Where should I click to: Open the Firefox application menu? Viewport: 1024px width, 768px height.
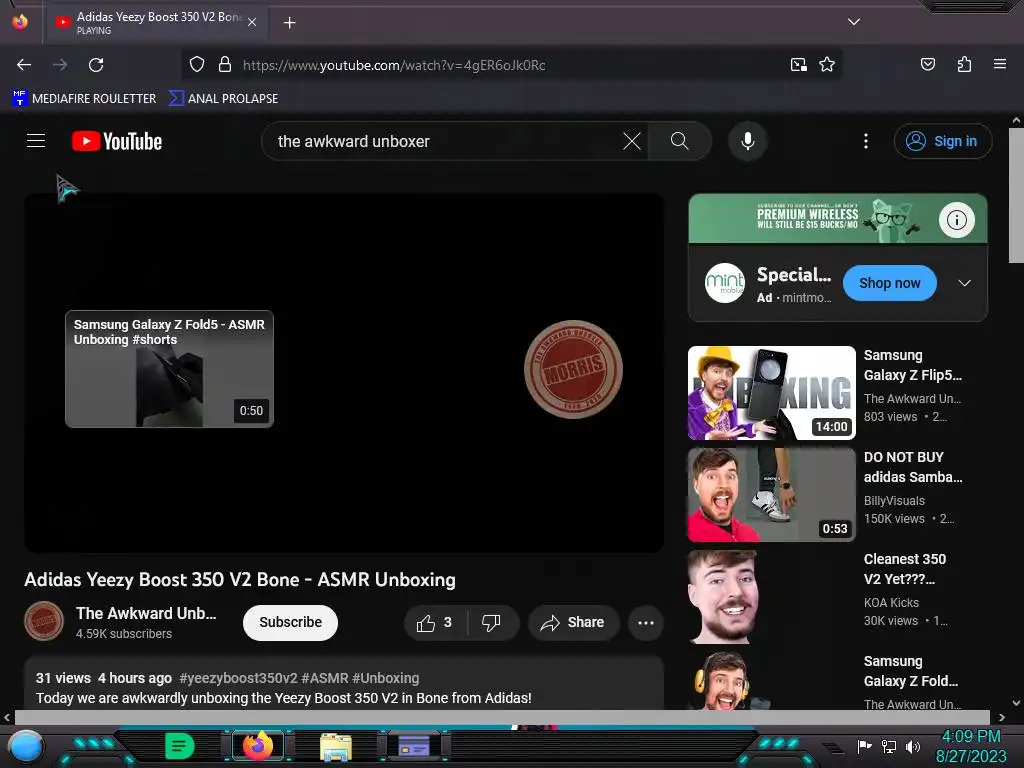[999, 64]
